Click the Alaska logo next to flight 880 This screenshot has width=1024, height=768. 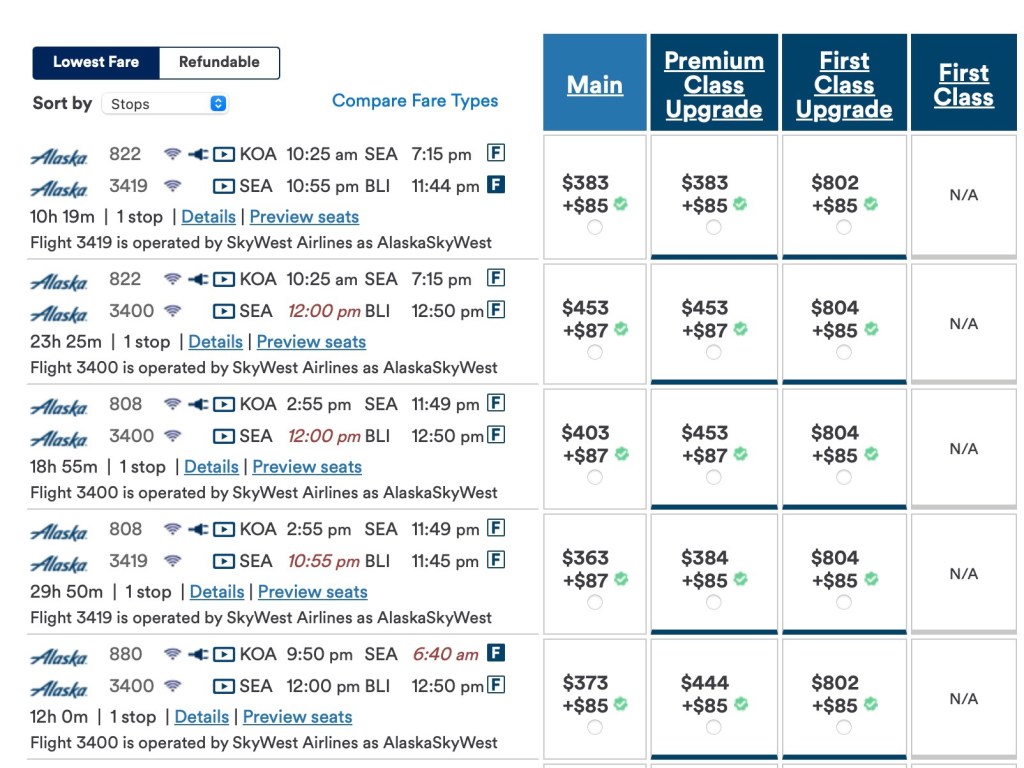coord(59,657)
